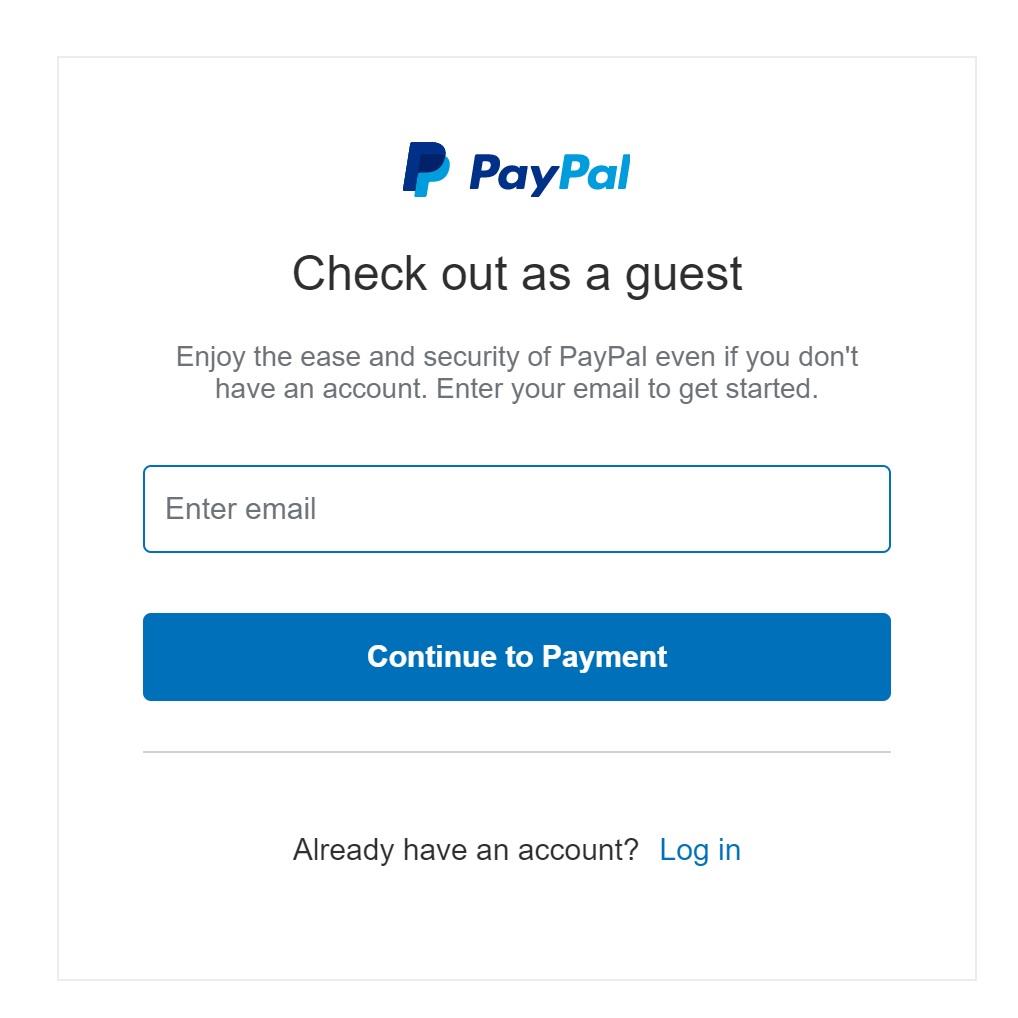Click the guest checkout description text

point(518,372)
